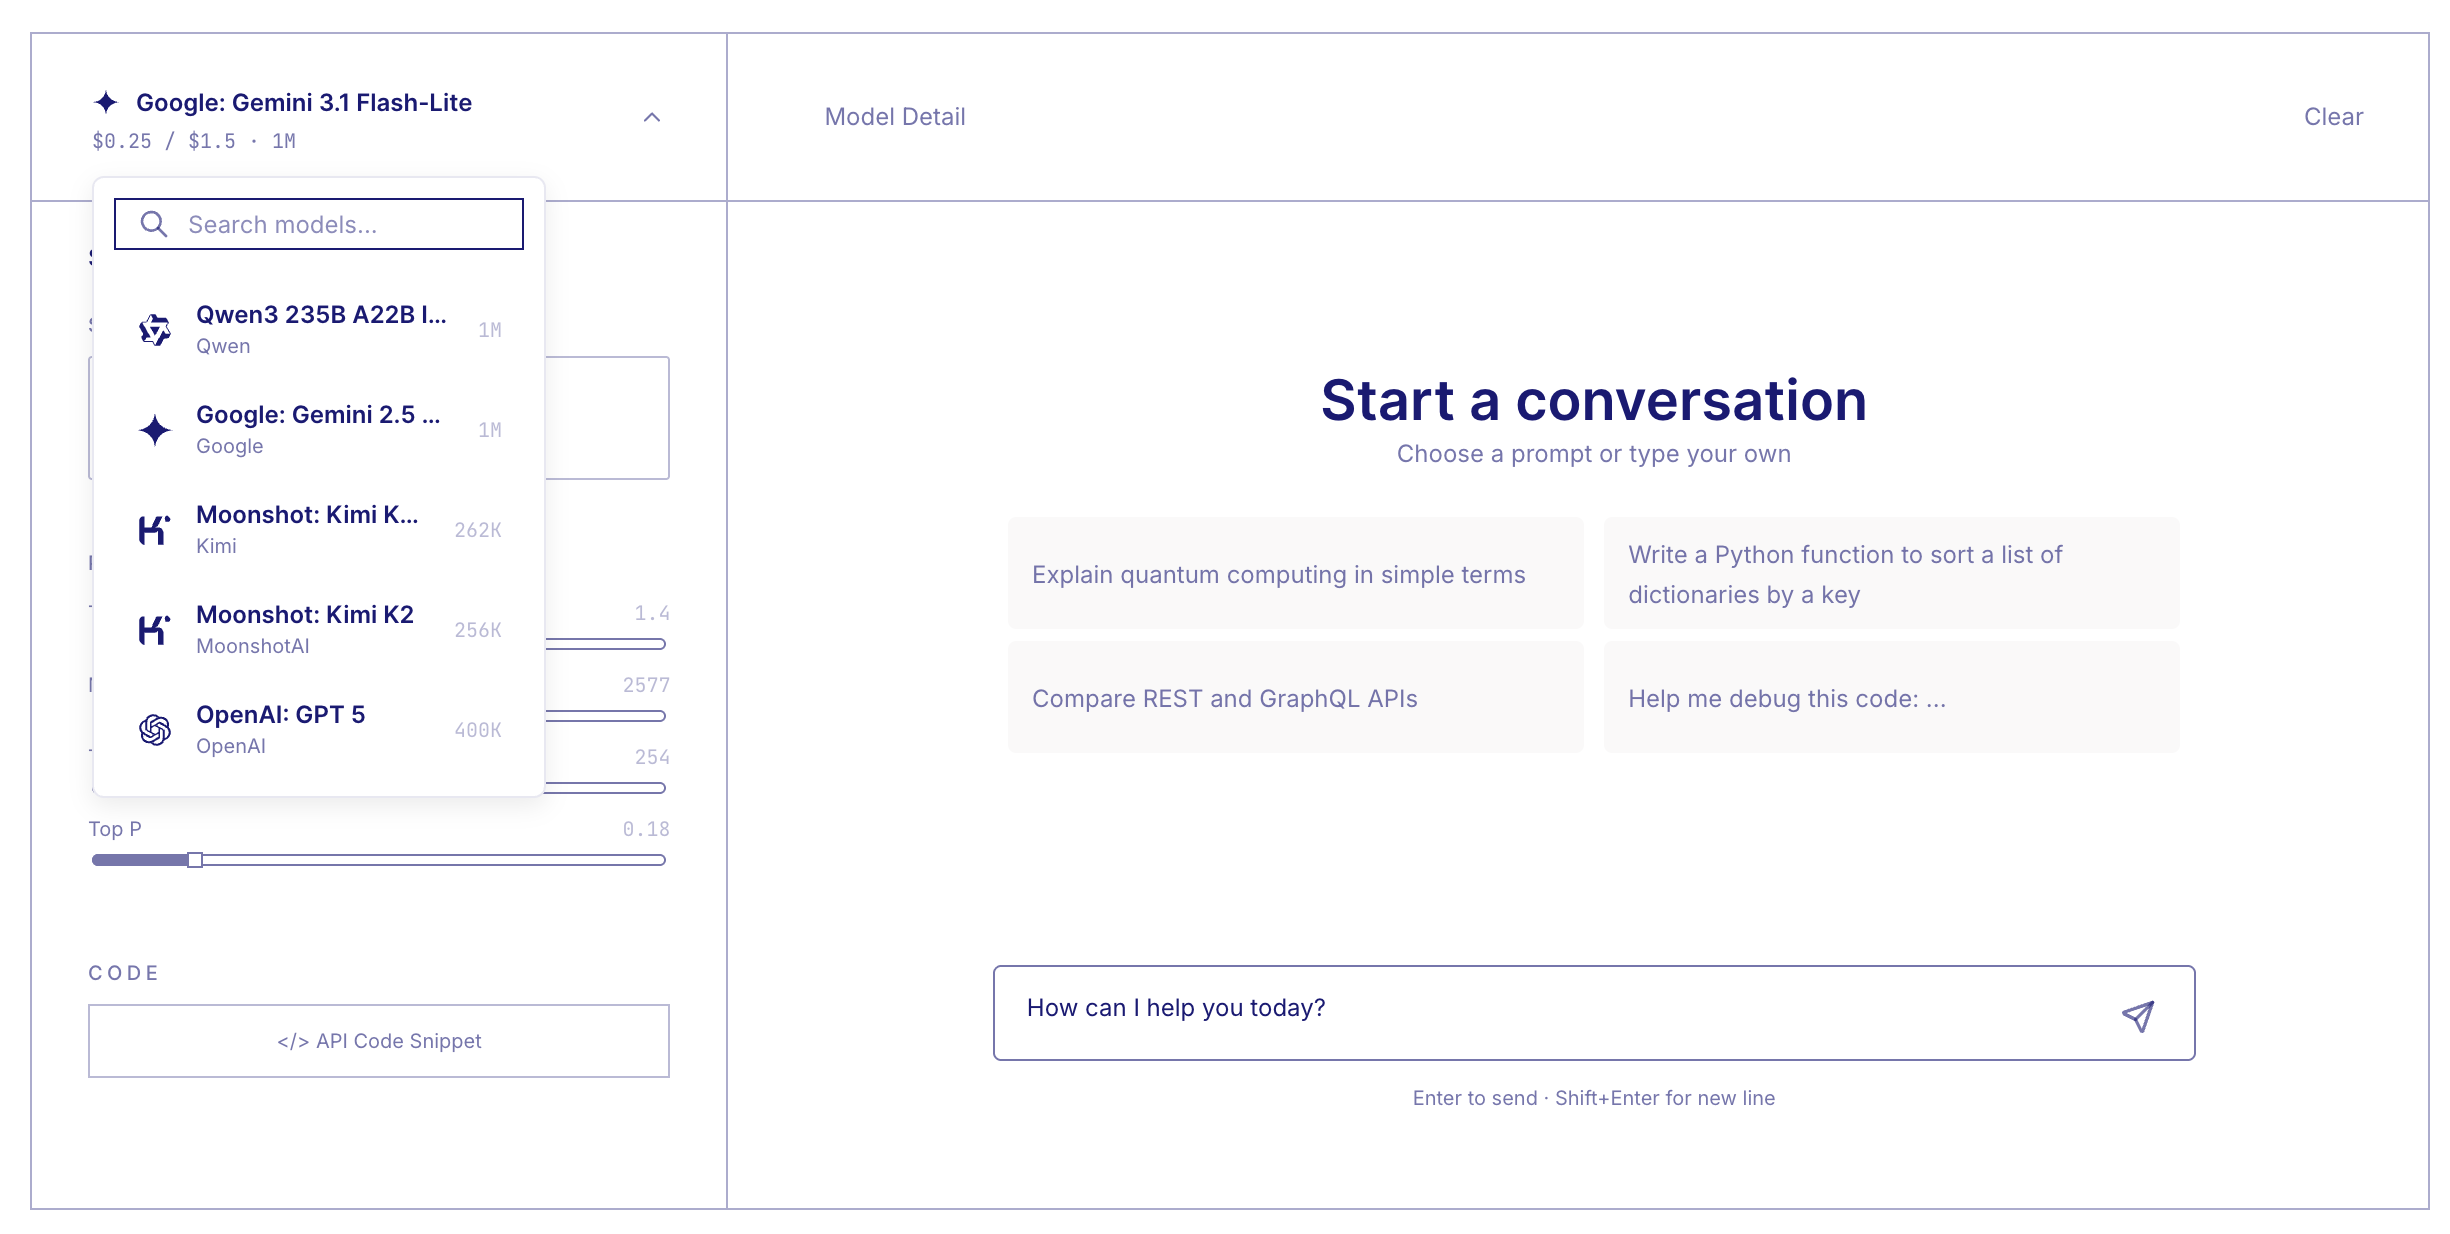Screen dimensions: 2450x1234
Task: Adjust the Top P slider handle
Action: tap(195, 860)
